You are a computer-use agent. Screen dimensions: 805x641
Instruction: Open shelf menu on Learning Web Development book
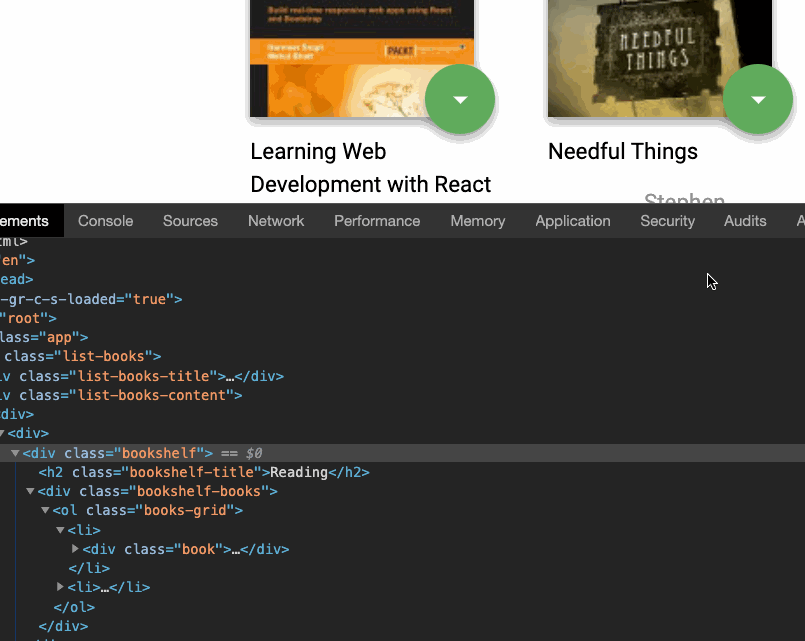click(x=460, y=99)
